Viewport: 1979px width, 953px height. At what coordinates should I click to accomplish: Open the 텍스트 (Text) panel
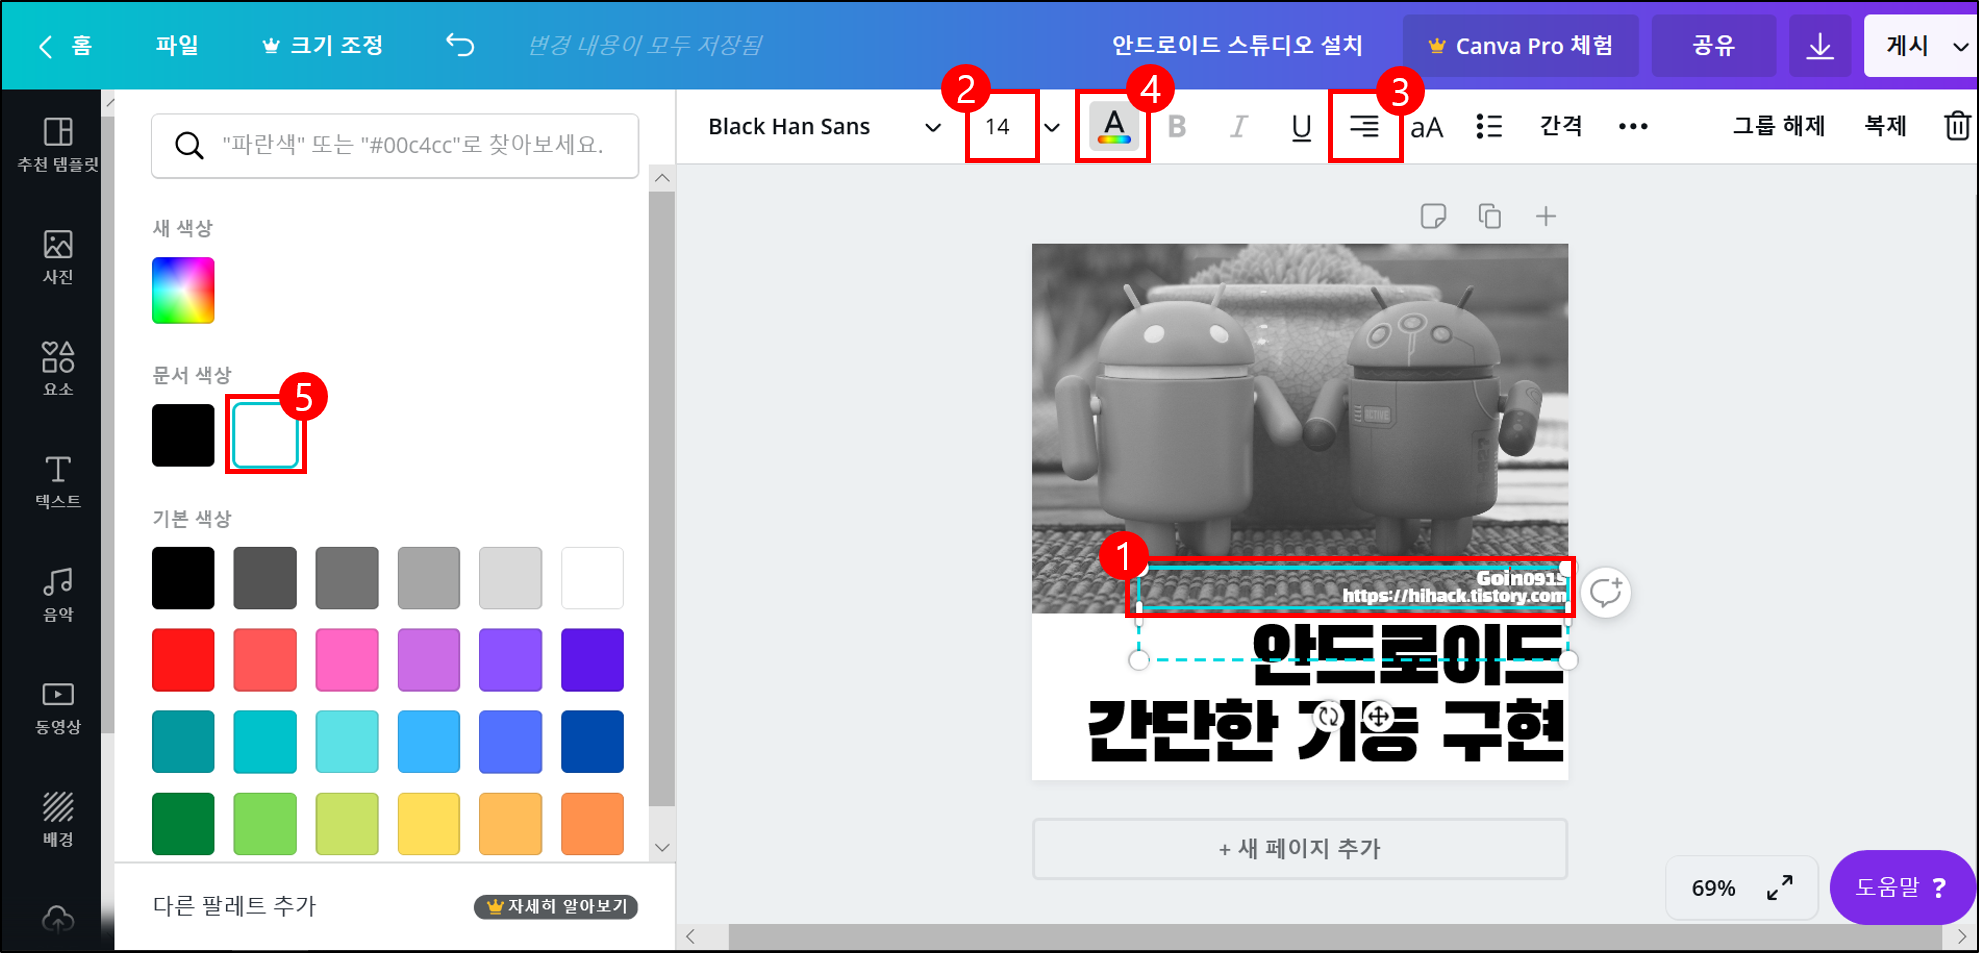point(57,480)
